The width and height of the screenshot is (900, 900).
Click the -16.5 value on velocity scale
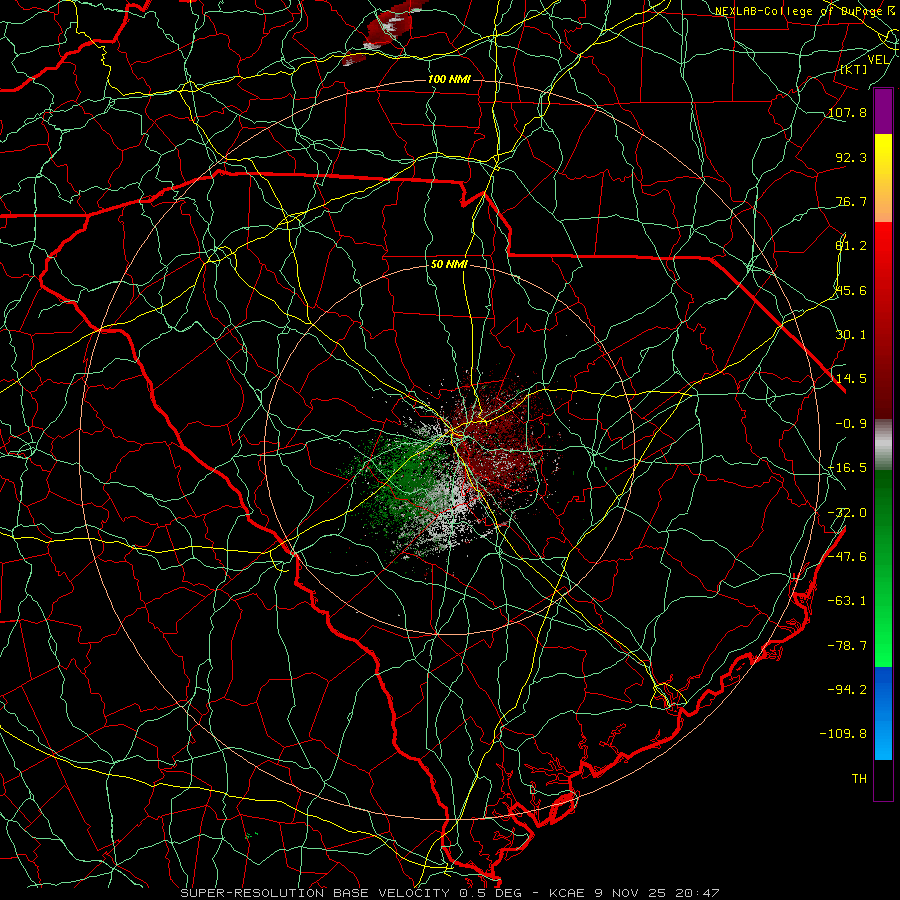click(x=847, y=468)
